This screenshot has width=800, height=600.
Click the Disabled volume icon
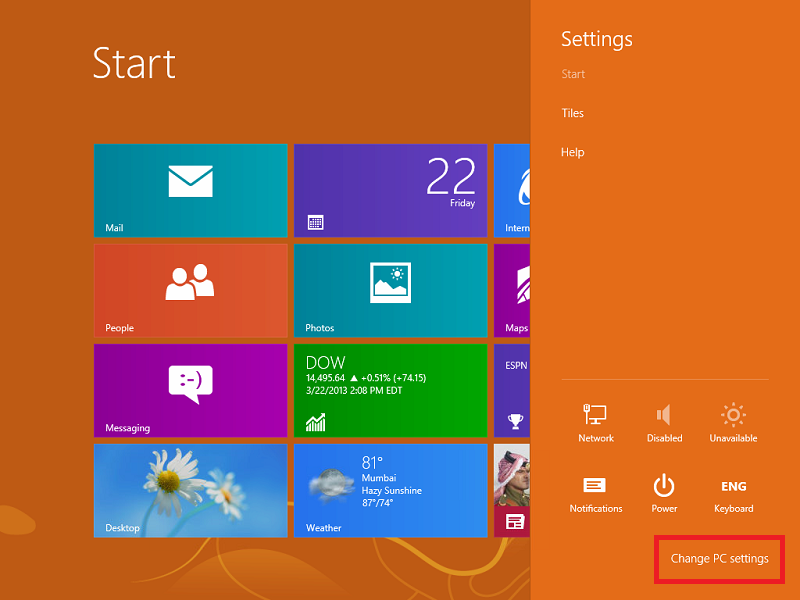pos(664,422)
